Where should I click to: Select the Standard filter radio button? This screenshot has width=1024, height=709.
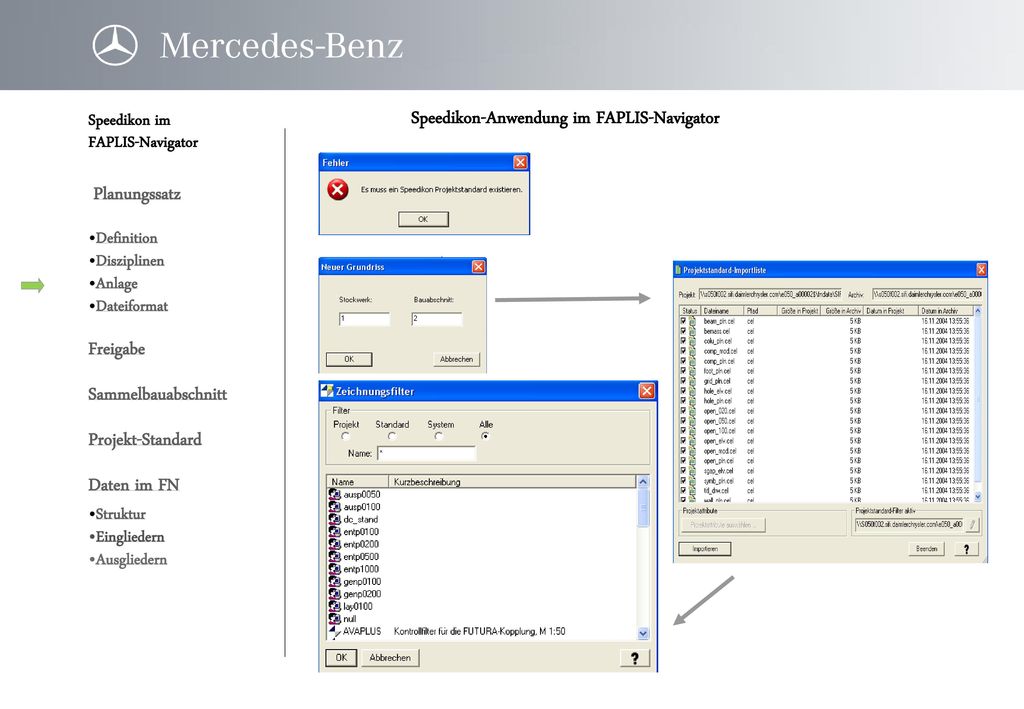point(392,436)
